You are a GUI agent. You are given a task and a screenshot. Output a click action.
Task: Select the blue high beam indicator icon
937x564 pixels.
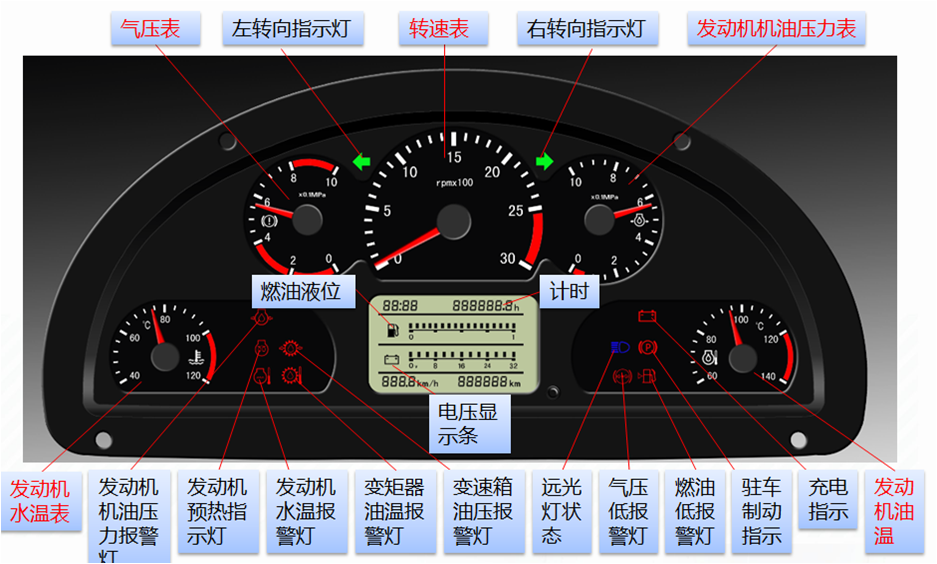[x=618, y=349]
